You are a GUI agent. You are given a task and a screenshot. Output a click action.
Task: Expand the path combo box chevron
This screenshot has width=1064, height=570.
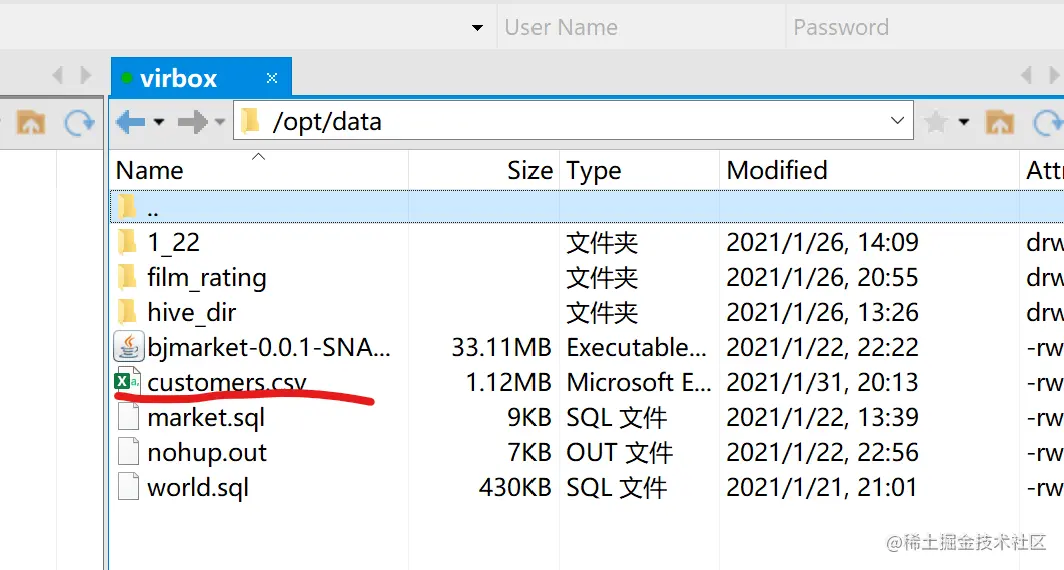pyautogui.click(x=897, y=121)
